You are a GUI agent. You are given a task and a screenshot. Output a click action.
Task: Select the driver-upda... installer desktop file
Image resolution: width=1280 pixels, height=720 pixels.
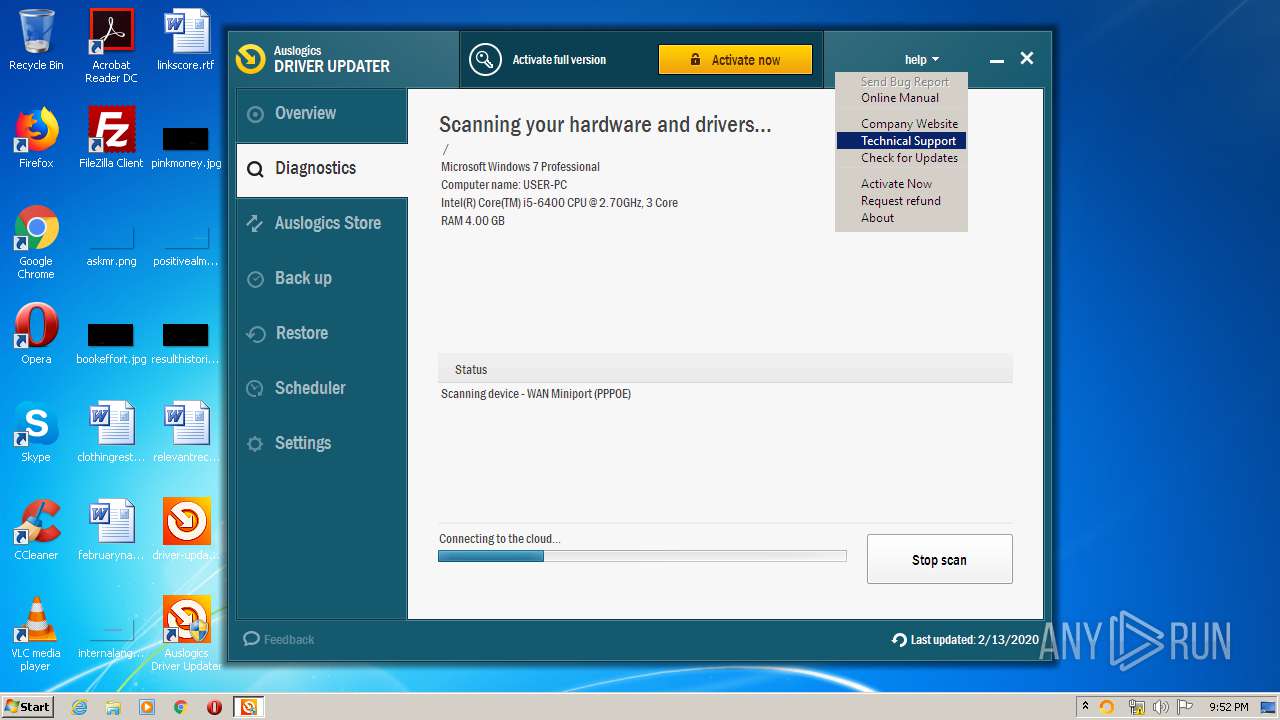click(186, 529)
